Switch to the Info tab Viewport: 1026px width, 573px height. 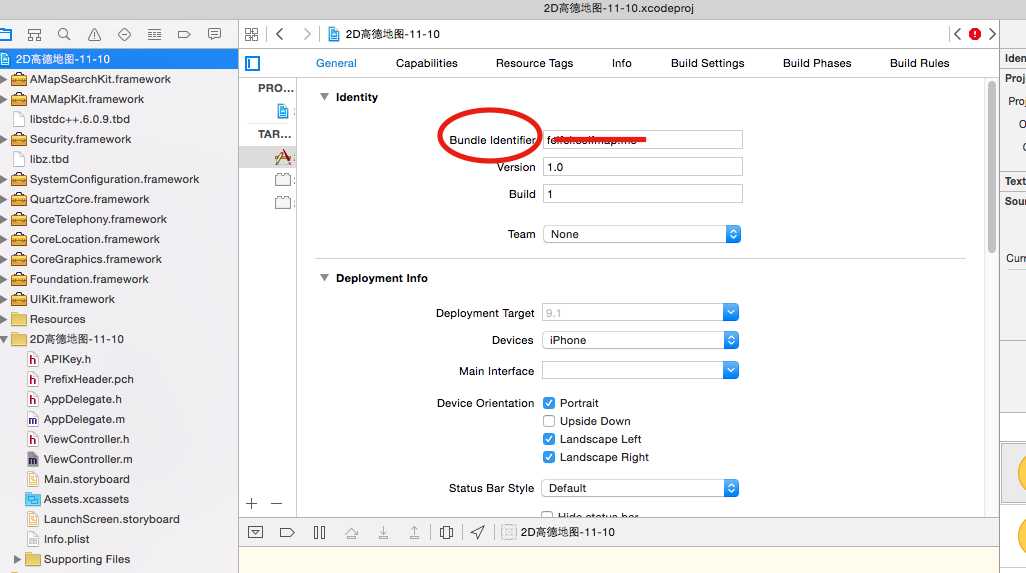pyautogui.click(x=622, y=63)
